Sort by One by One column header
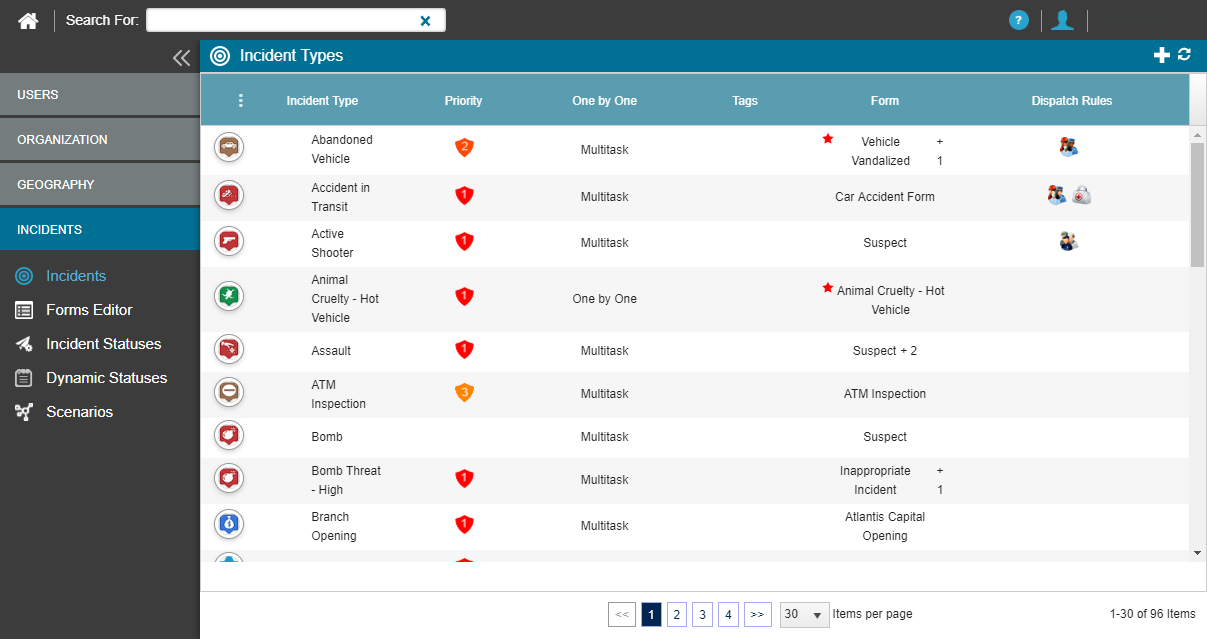 pyautogui.click(x=604, y=101)
